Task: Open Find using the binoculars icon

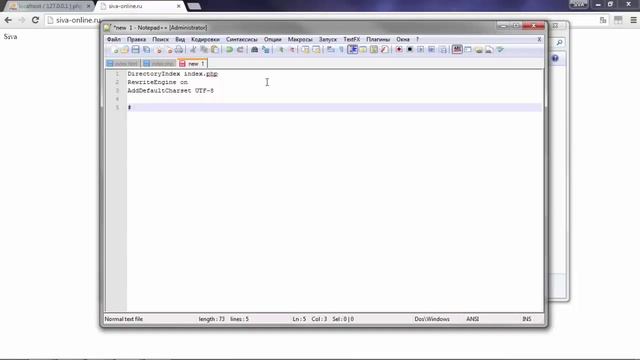Action: [254, 50]
